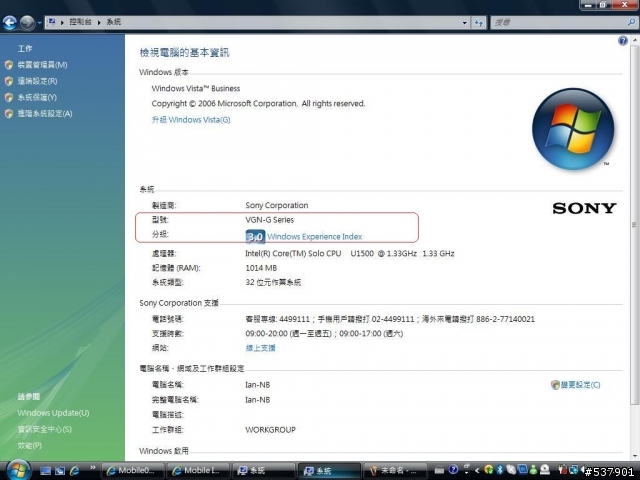
Task: Click the vertical scrollbar up arrow
Action: (x=635, y=40)
